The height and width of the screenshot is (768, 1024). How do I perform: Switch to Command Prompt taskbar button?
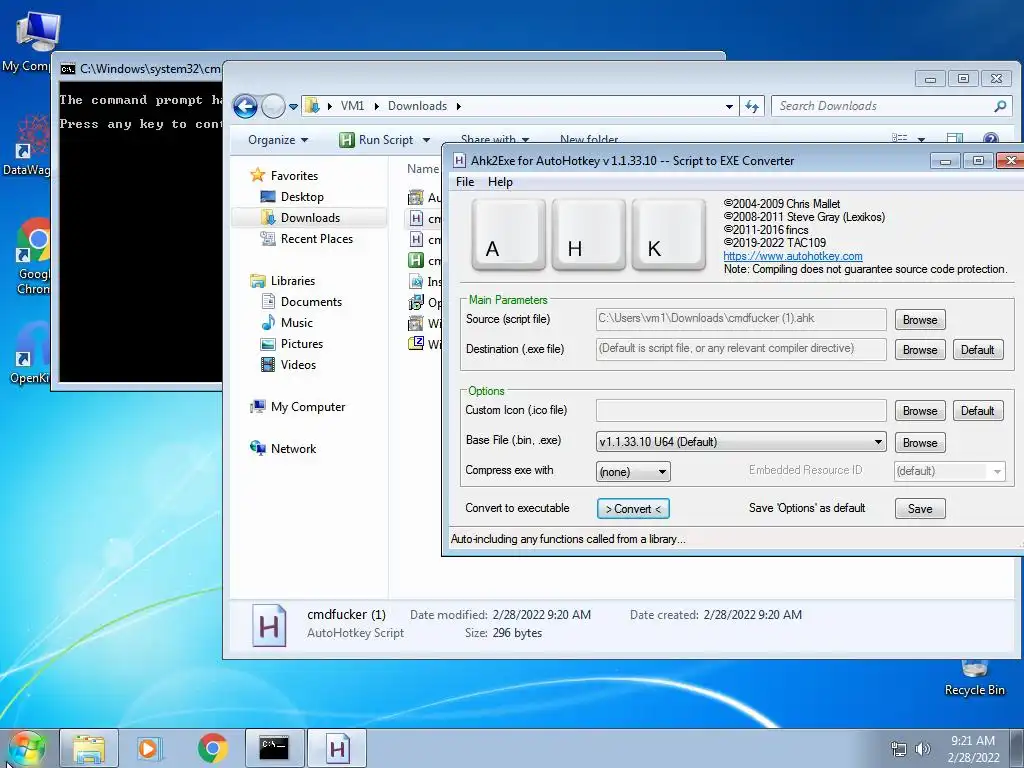(x=274, y=748)
